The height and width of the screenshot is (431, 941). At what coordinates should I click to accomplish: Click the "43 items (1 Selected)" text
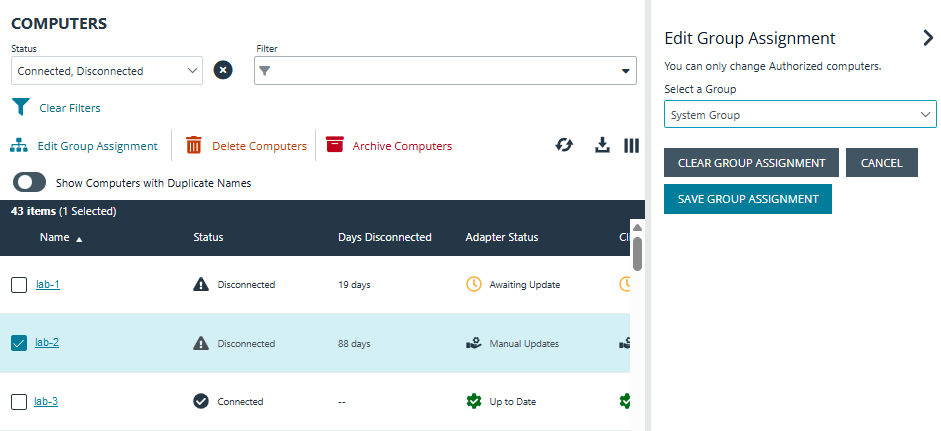(64, 211)
